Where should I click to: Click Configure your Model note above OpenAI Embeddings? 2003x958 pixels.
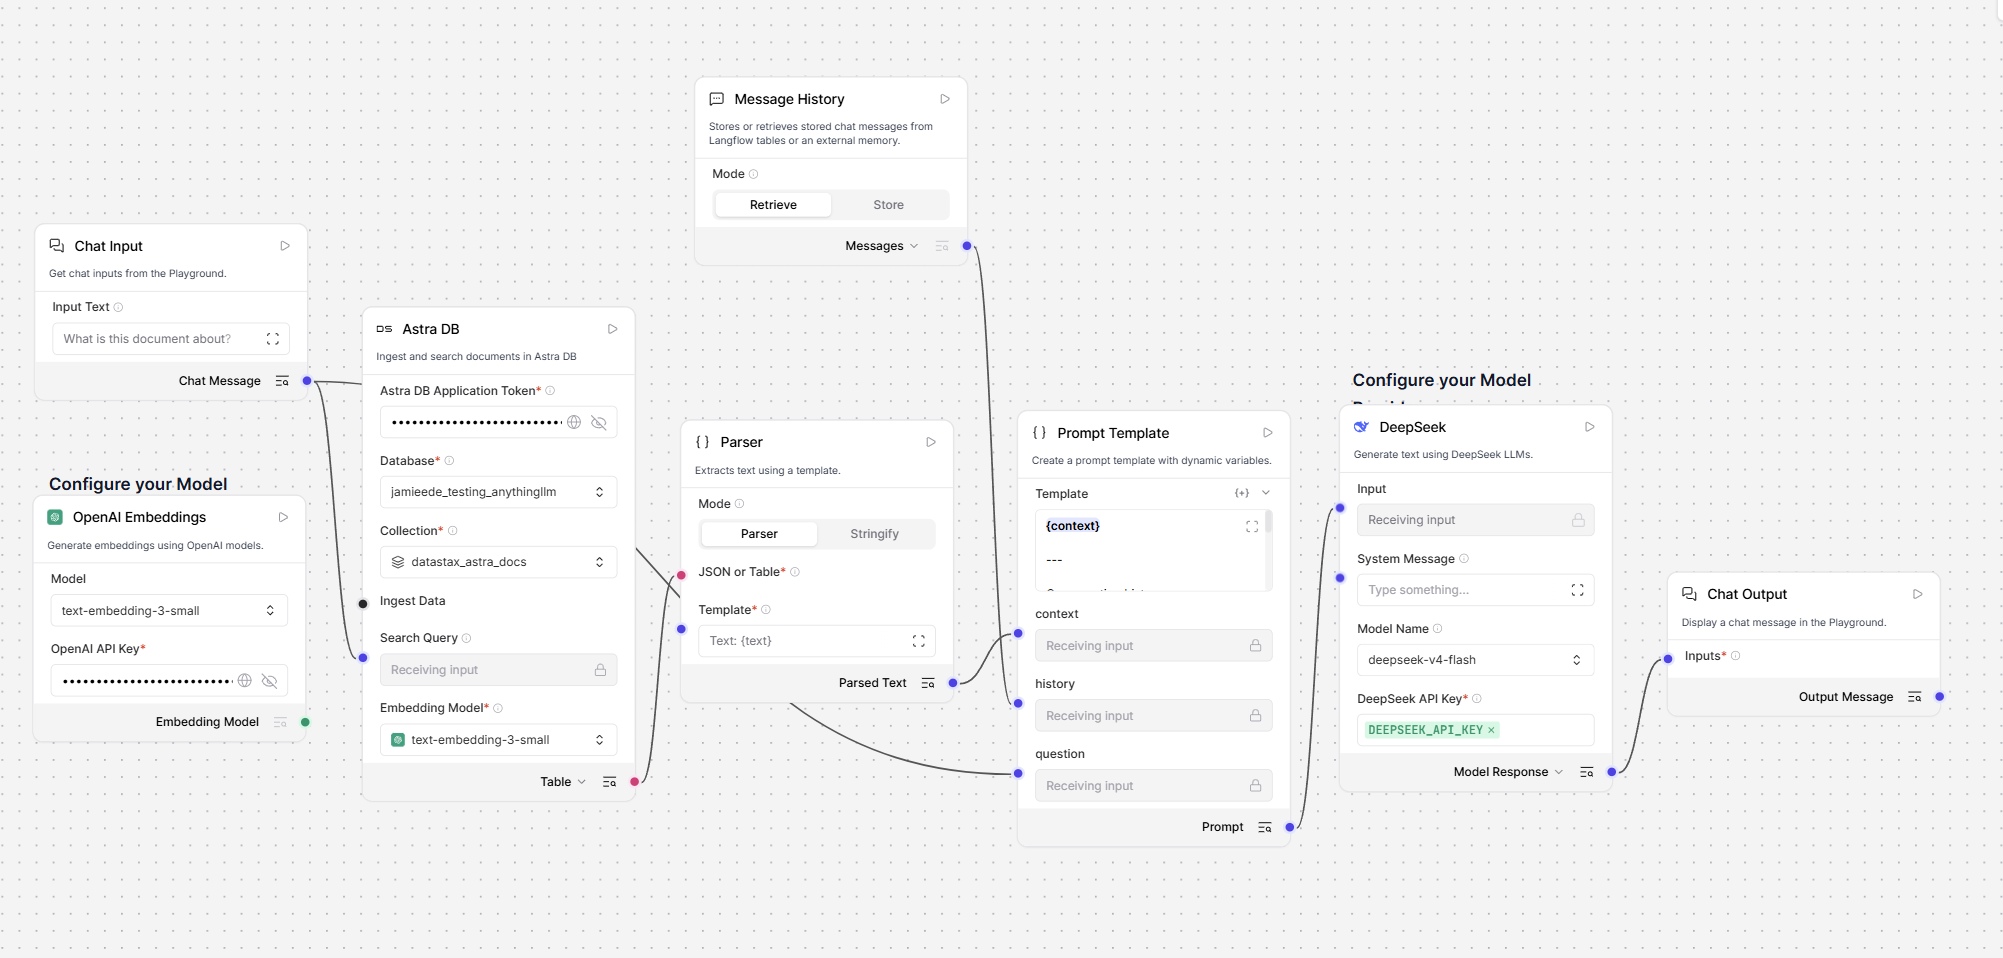click(138, 484)
